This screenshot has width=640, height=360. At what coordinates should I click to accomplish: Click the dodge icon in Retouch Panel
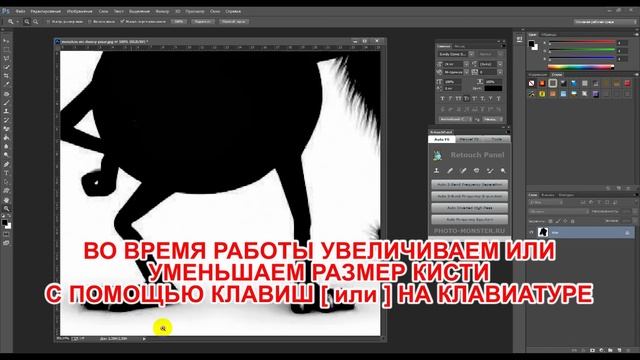pos(503,171)
